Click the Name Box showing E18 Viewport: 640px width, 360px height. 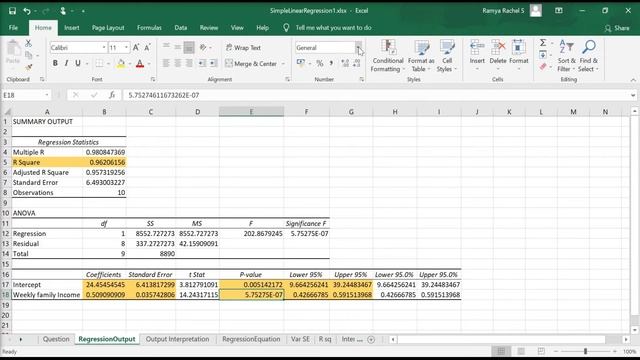point(26,95)
